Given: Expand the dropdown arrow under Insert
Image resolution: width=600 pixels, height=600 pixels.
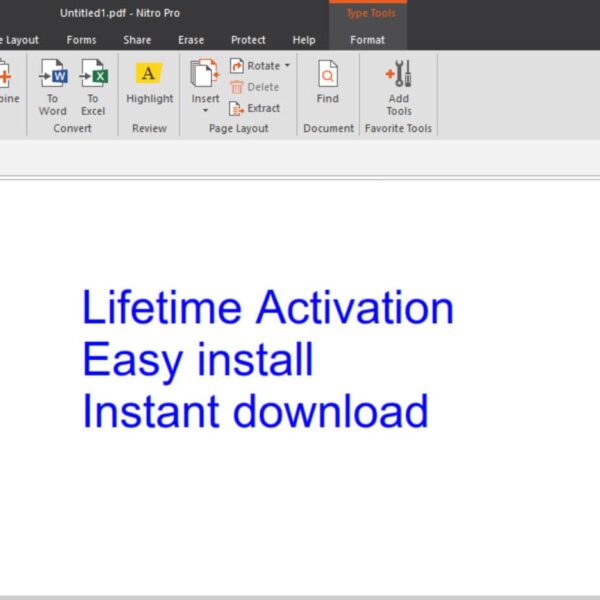Looking at the screenshot, I should point(205,111).
